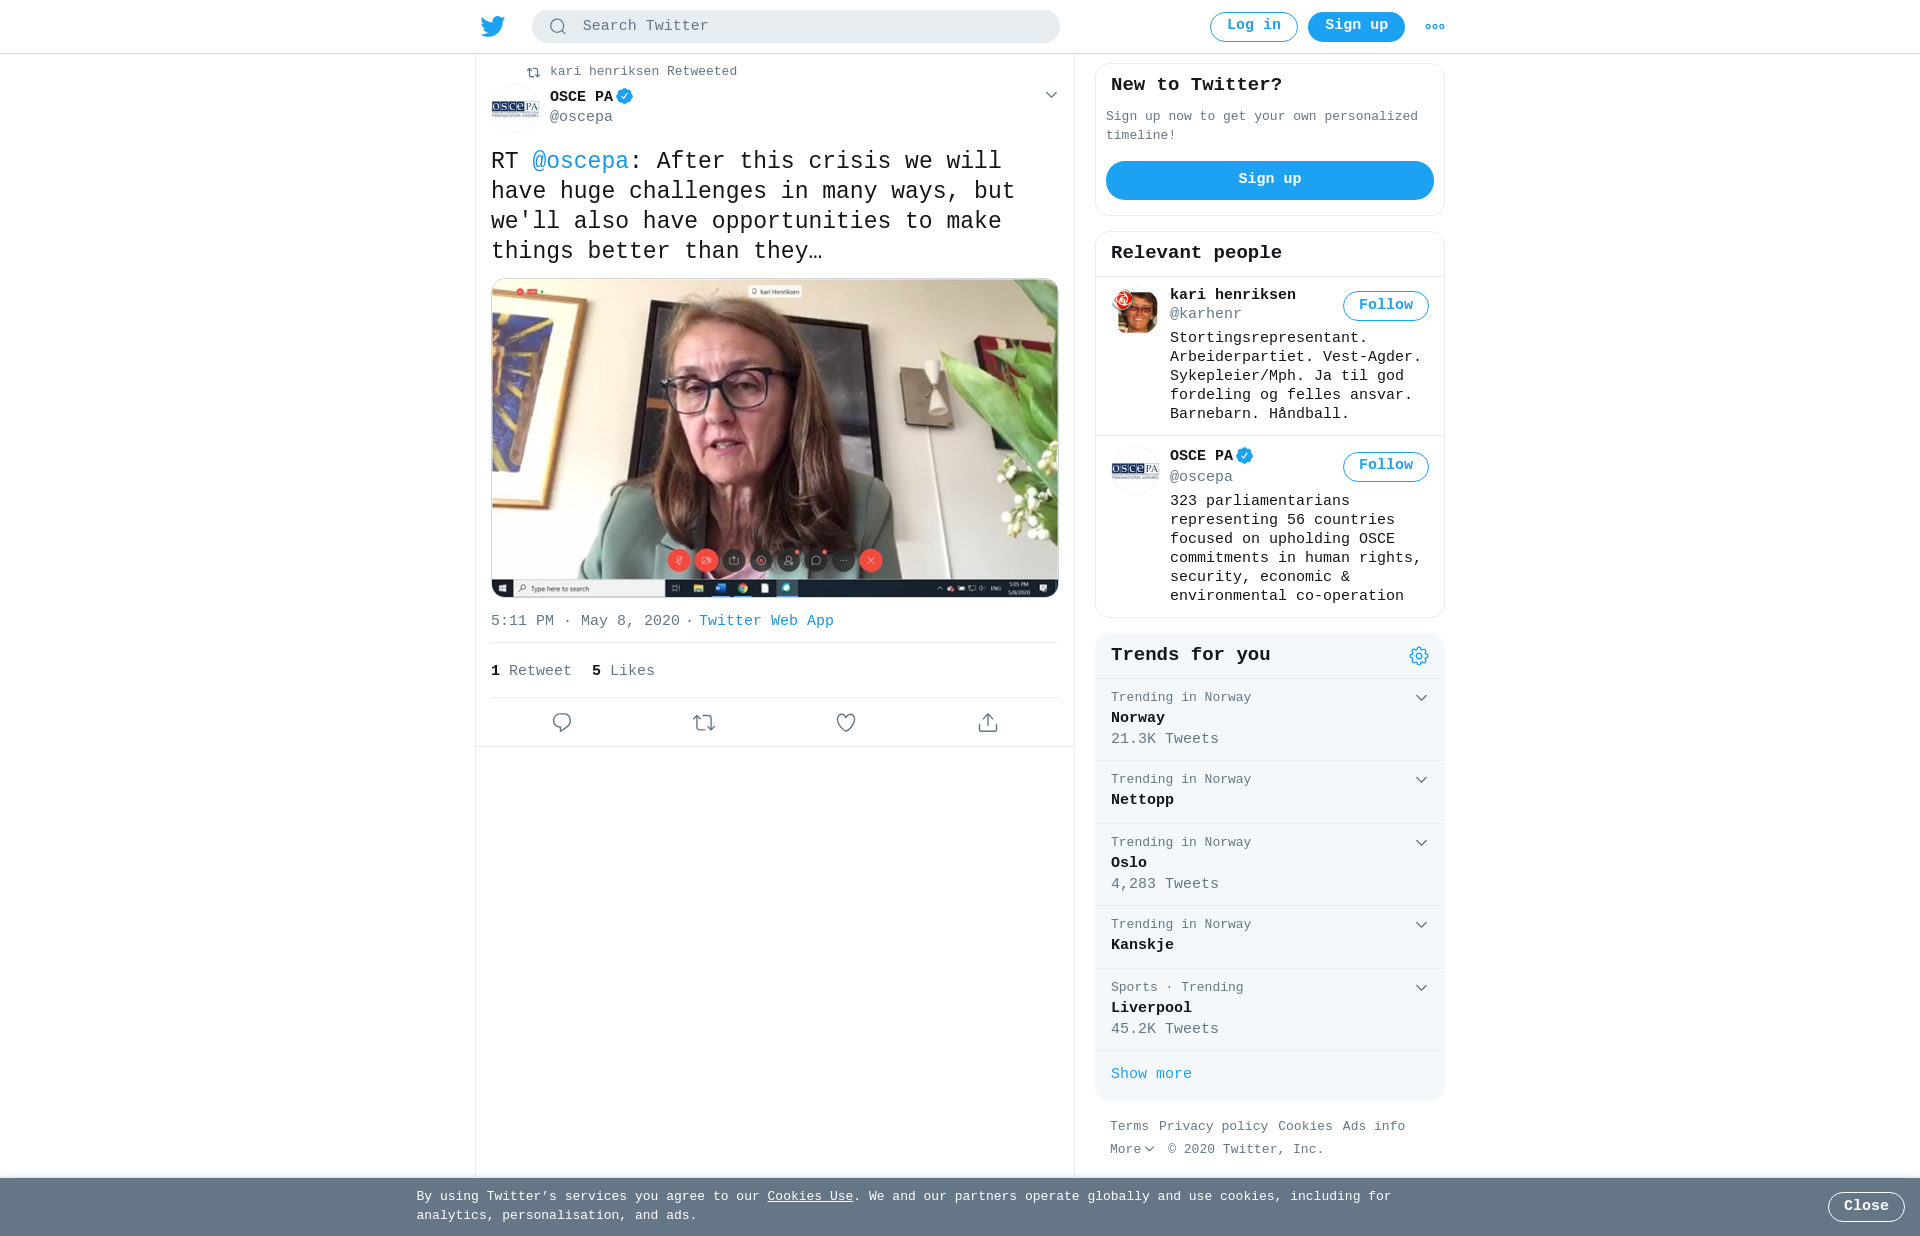Click the Twitter bird home icon

point(493,26)
